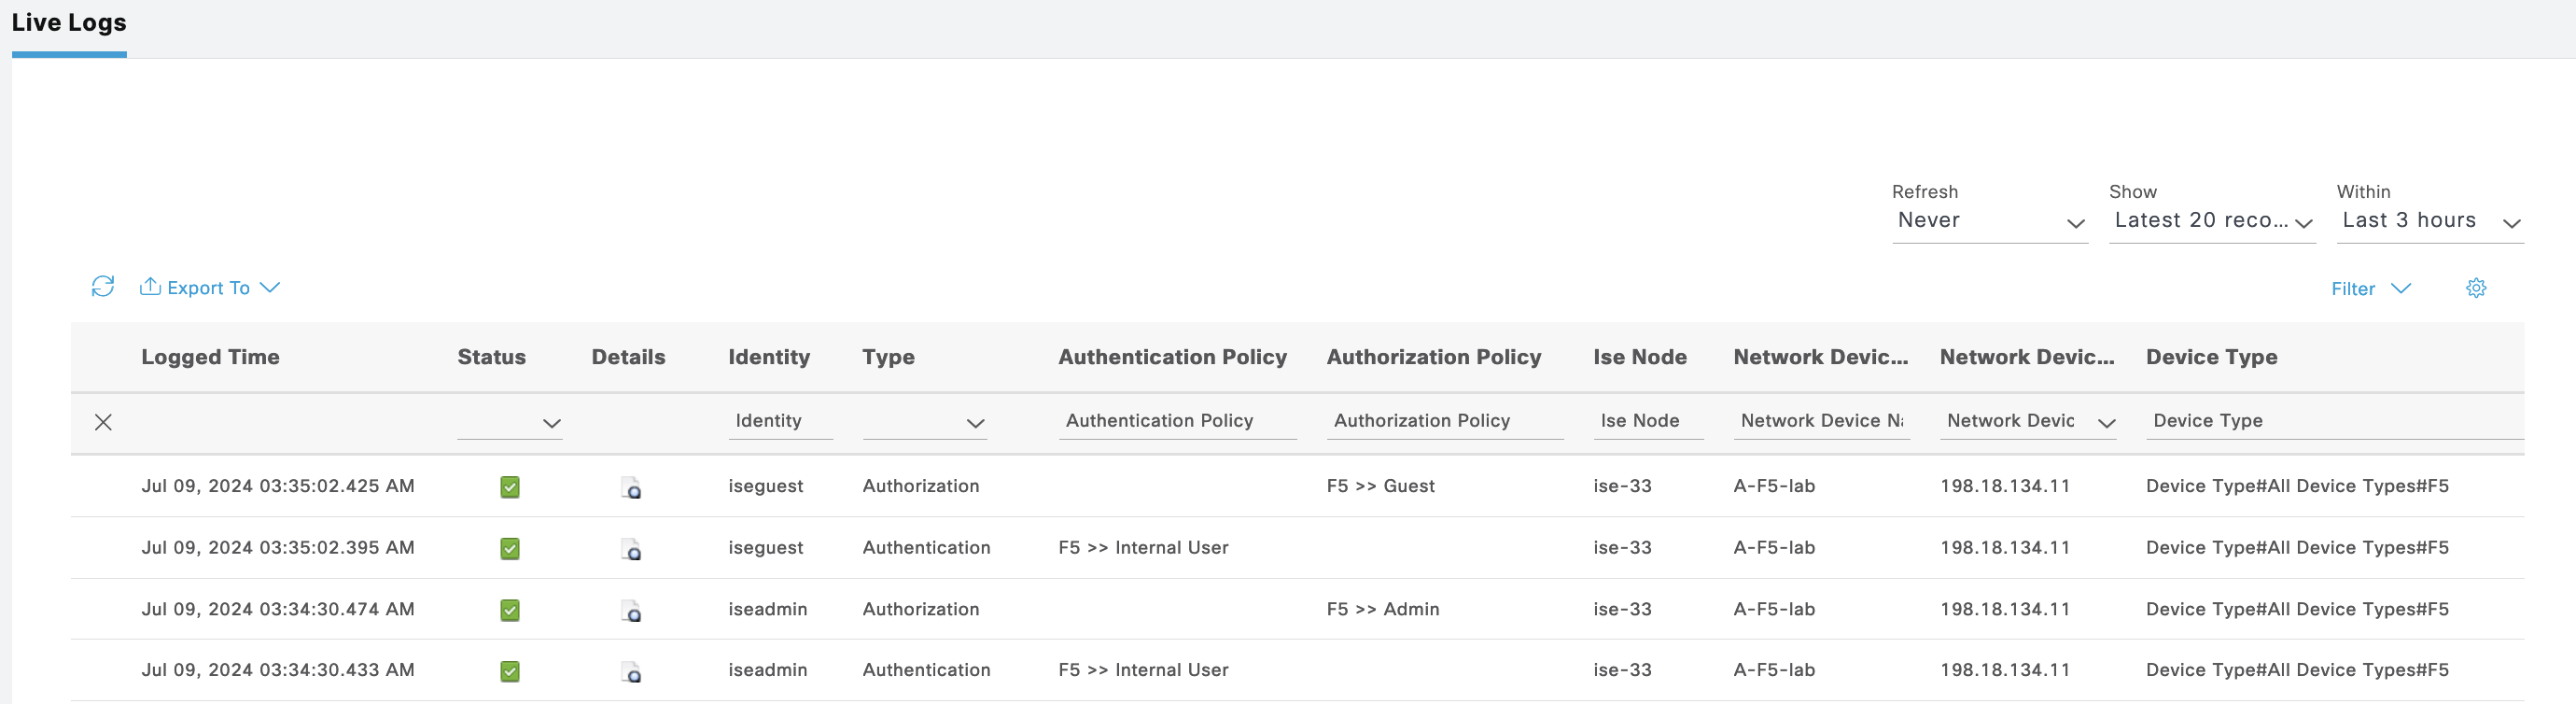Click the Filter button
Image resolution: width=2576 pixels, height=704 pixels.
2369,289
